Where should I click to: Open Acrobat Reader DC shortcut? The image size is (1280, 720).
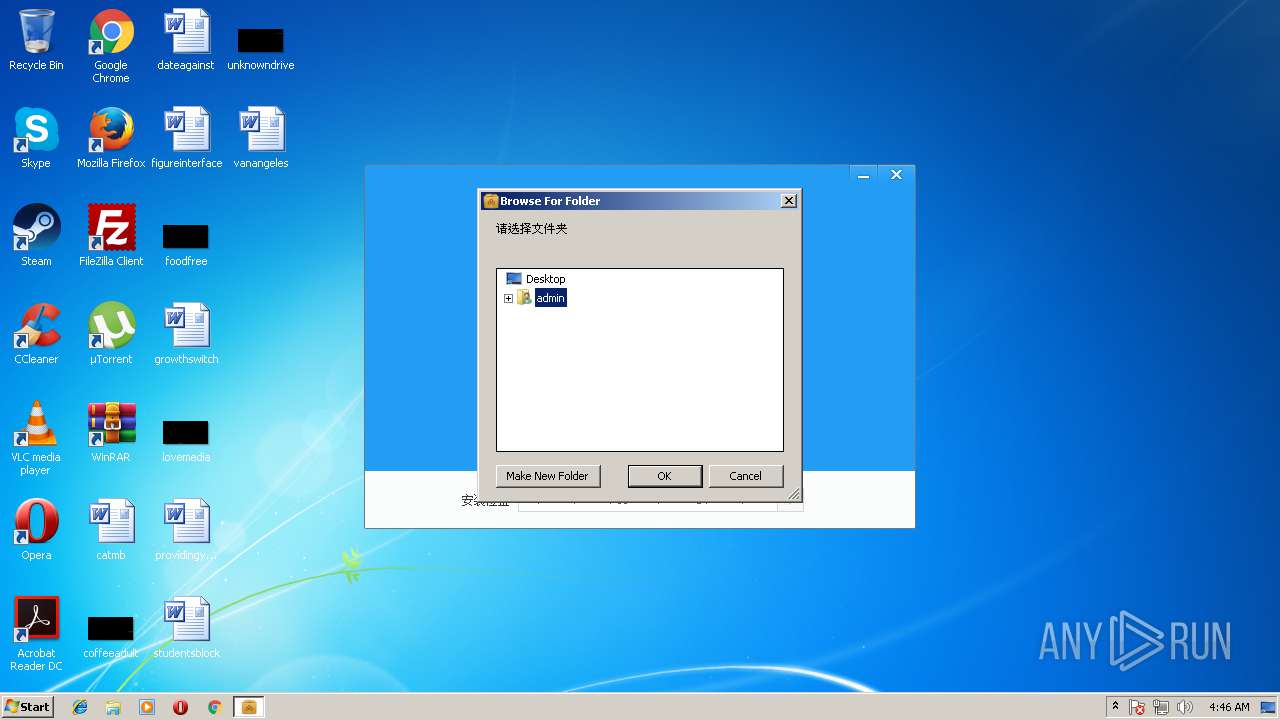click(x=36, y=634)
